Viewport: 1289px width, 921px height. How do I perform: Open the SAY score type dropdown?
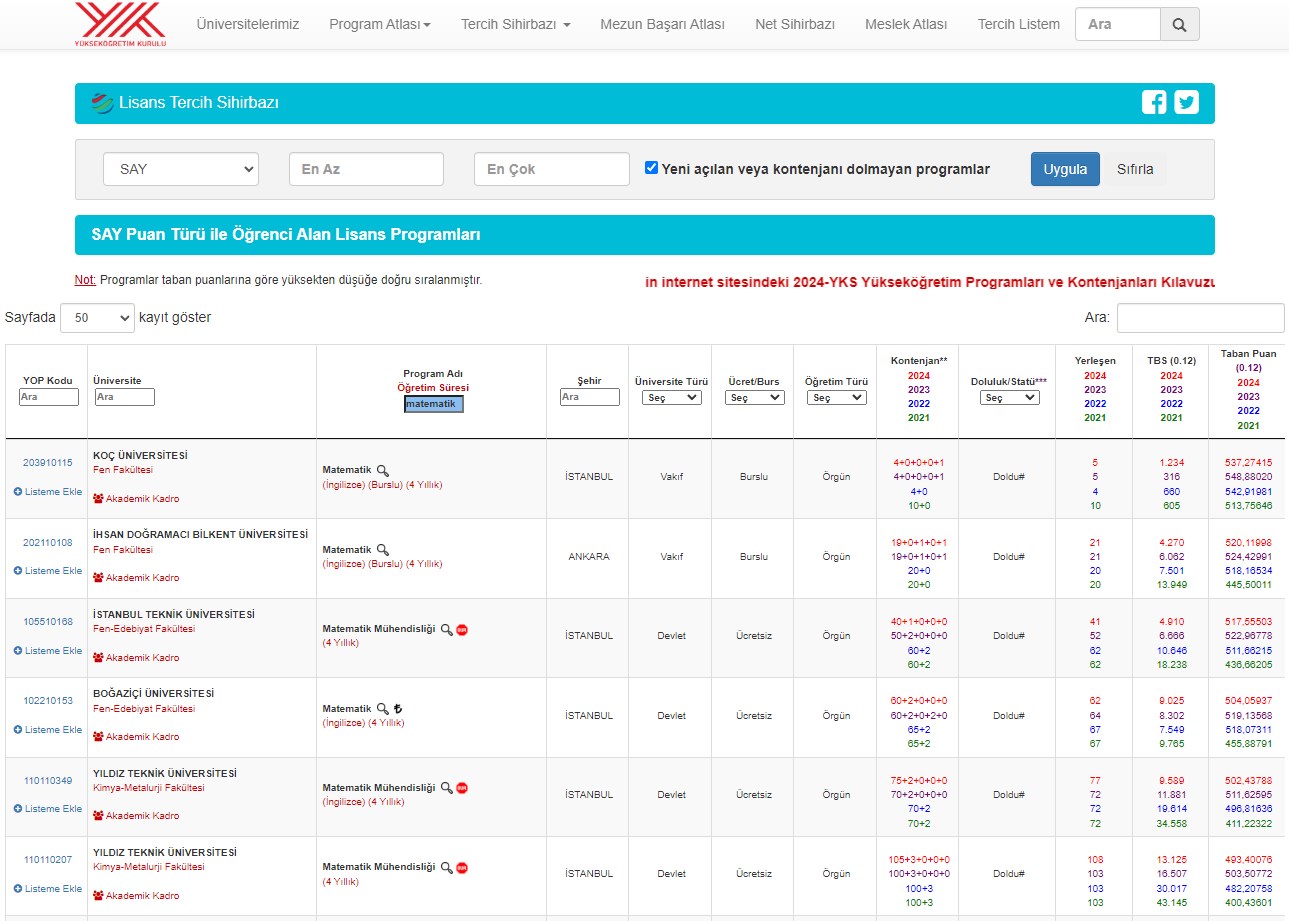pos(181,169)
